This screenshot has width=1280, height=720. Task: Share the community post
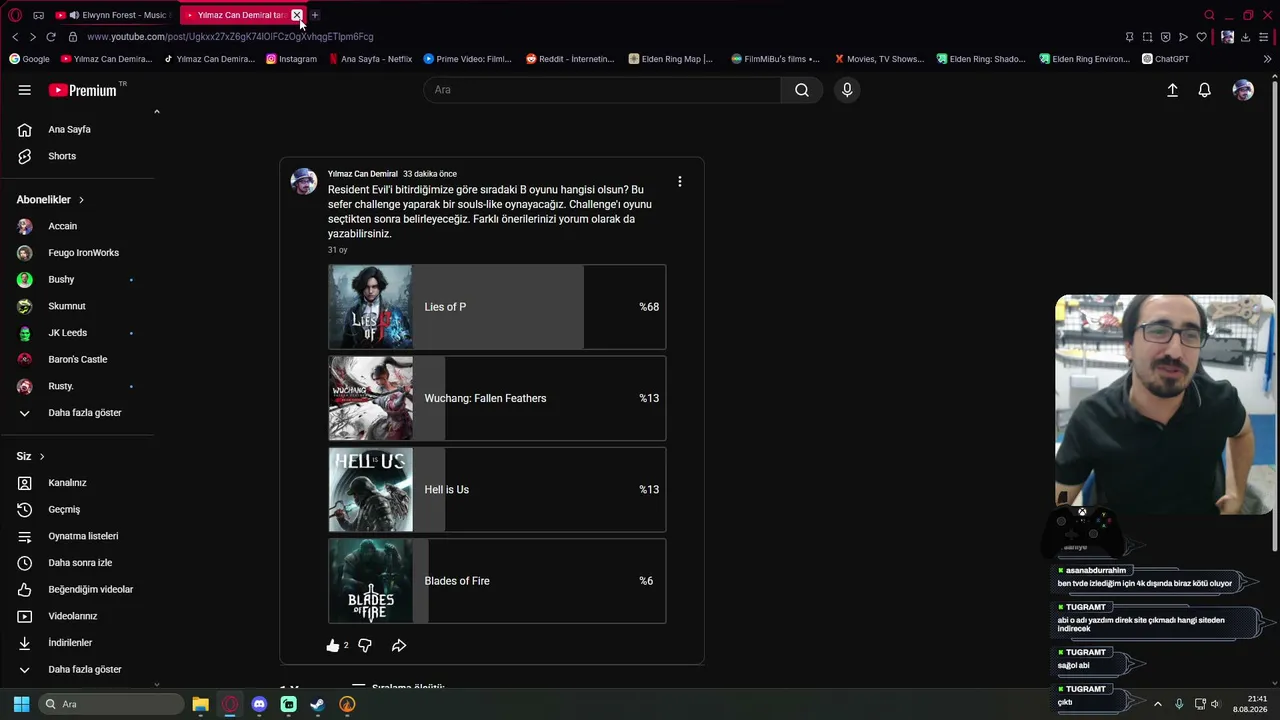pyautogui.click(x=399, y=646)
